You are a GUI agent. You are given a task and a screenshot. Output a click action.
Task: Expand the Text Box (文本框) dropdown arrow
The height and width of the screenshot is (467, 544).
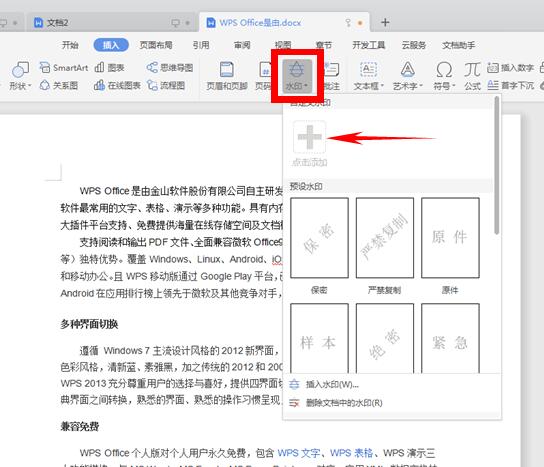pyautogui.click(x=382, y=86)
